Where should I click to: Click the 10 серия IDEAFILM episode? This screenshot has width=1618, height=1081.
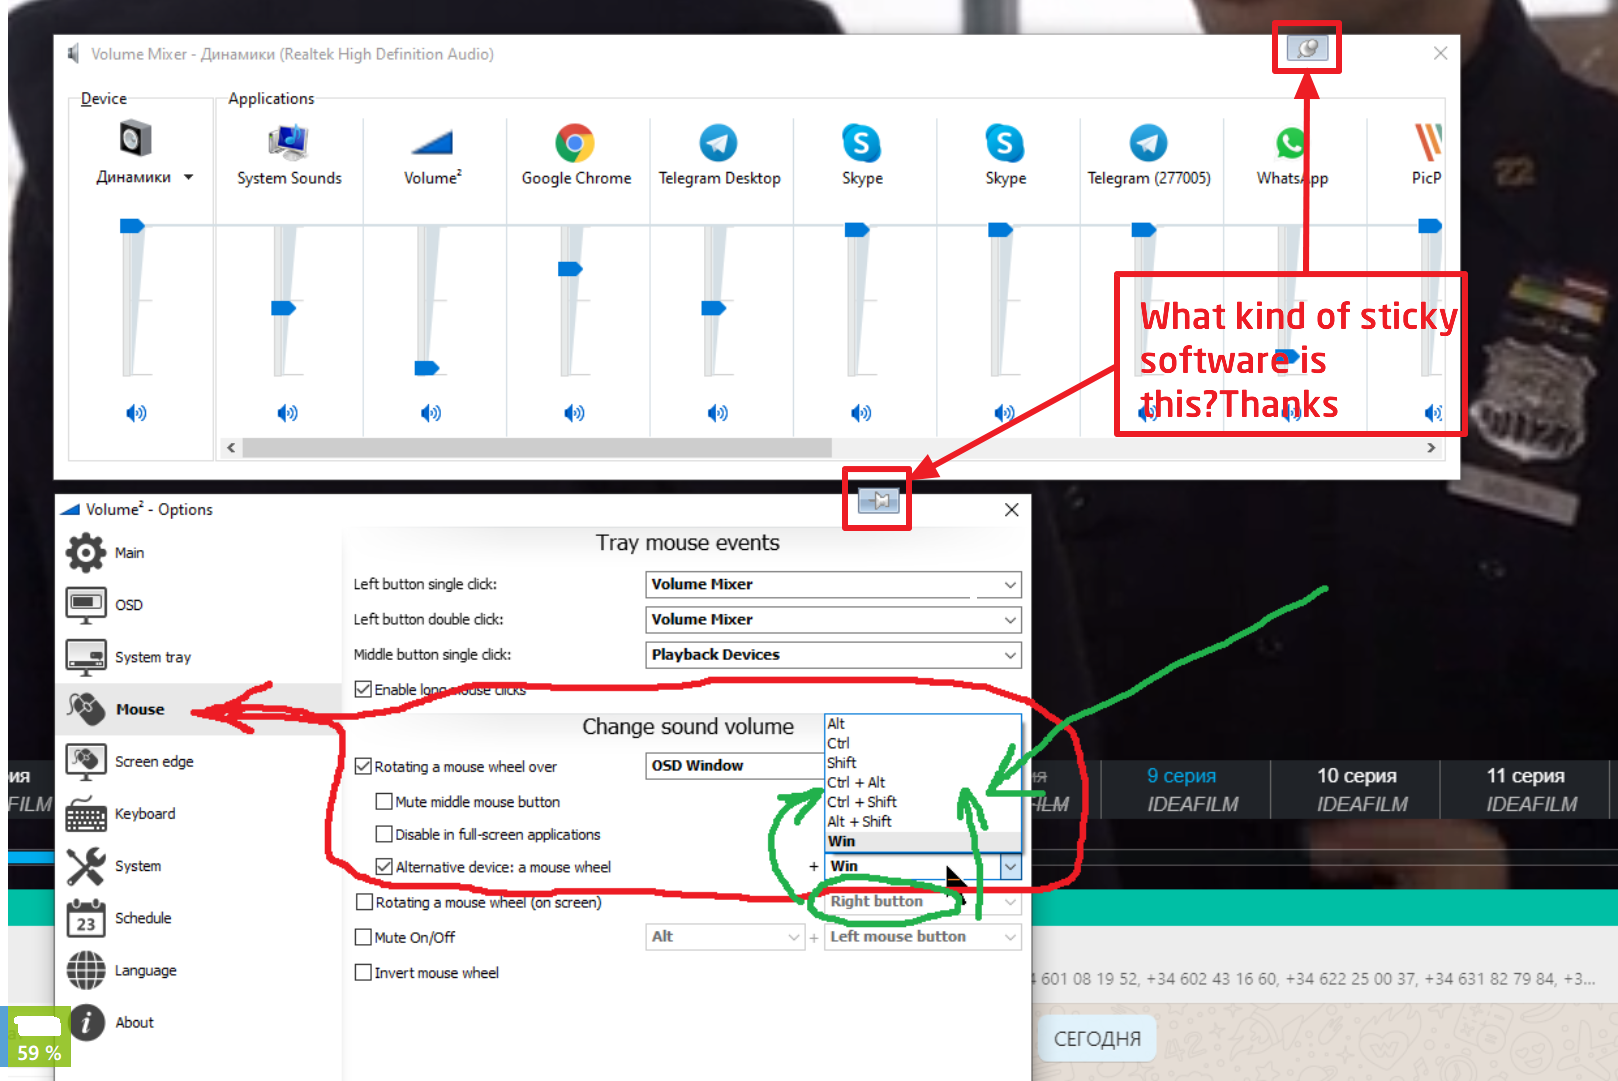(x=1357, y=789)
